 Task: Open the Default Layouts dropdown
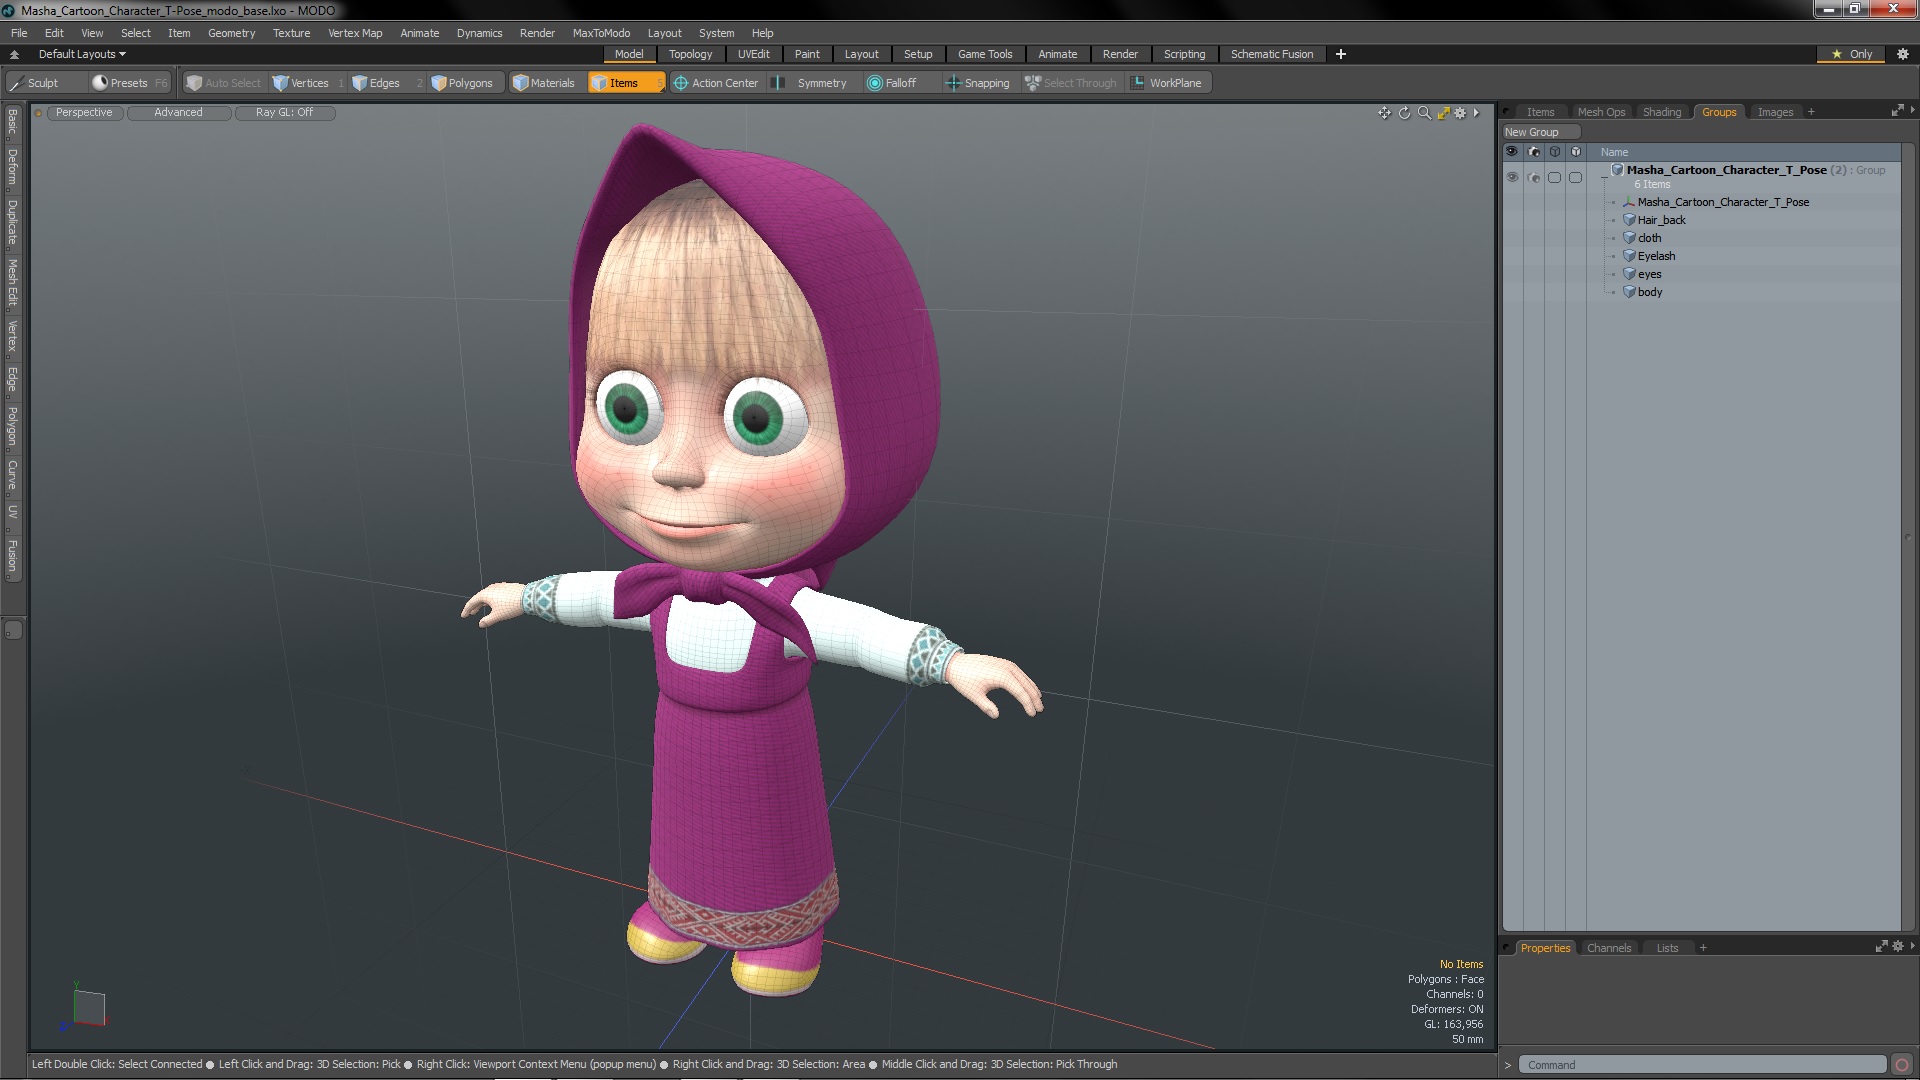pos(82,54)
